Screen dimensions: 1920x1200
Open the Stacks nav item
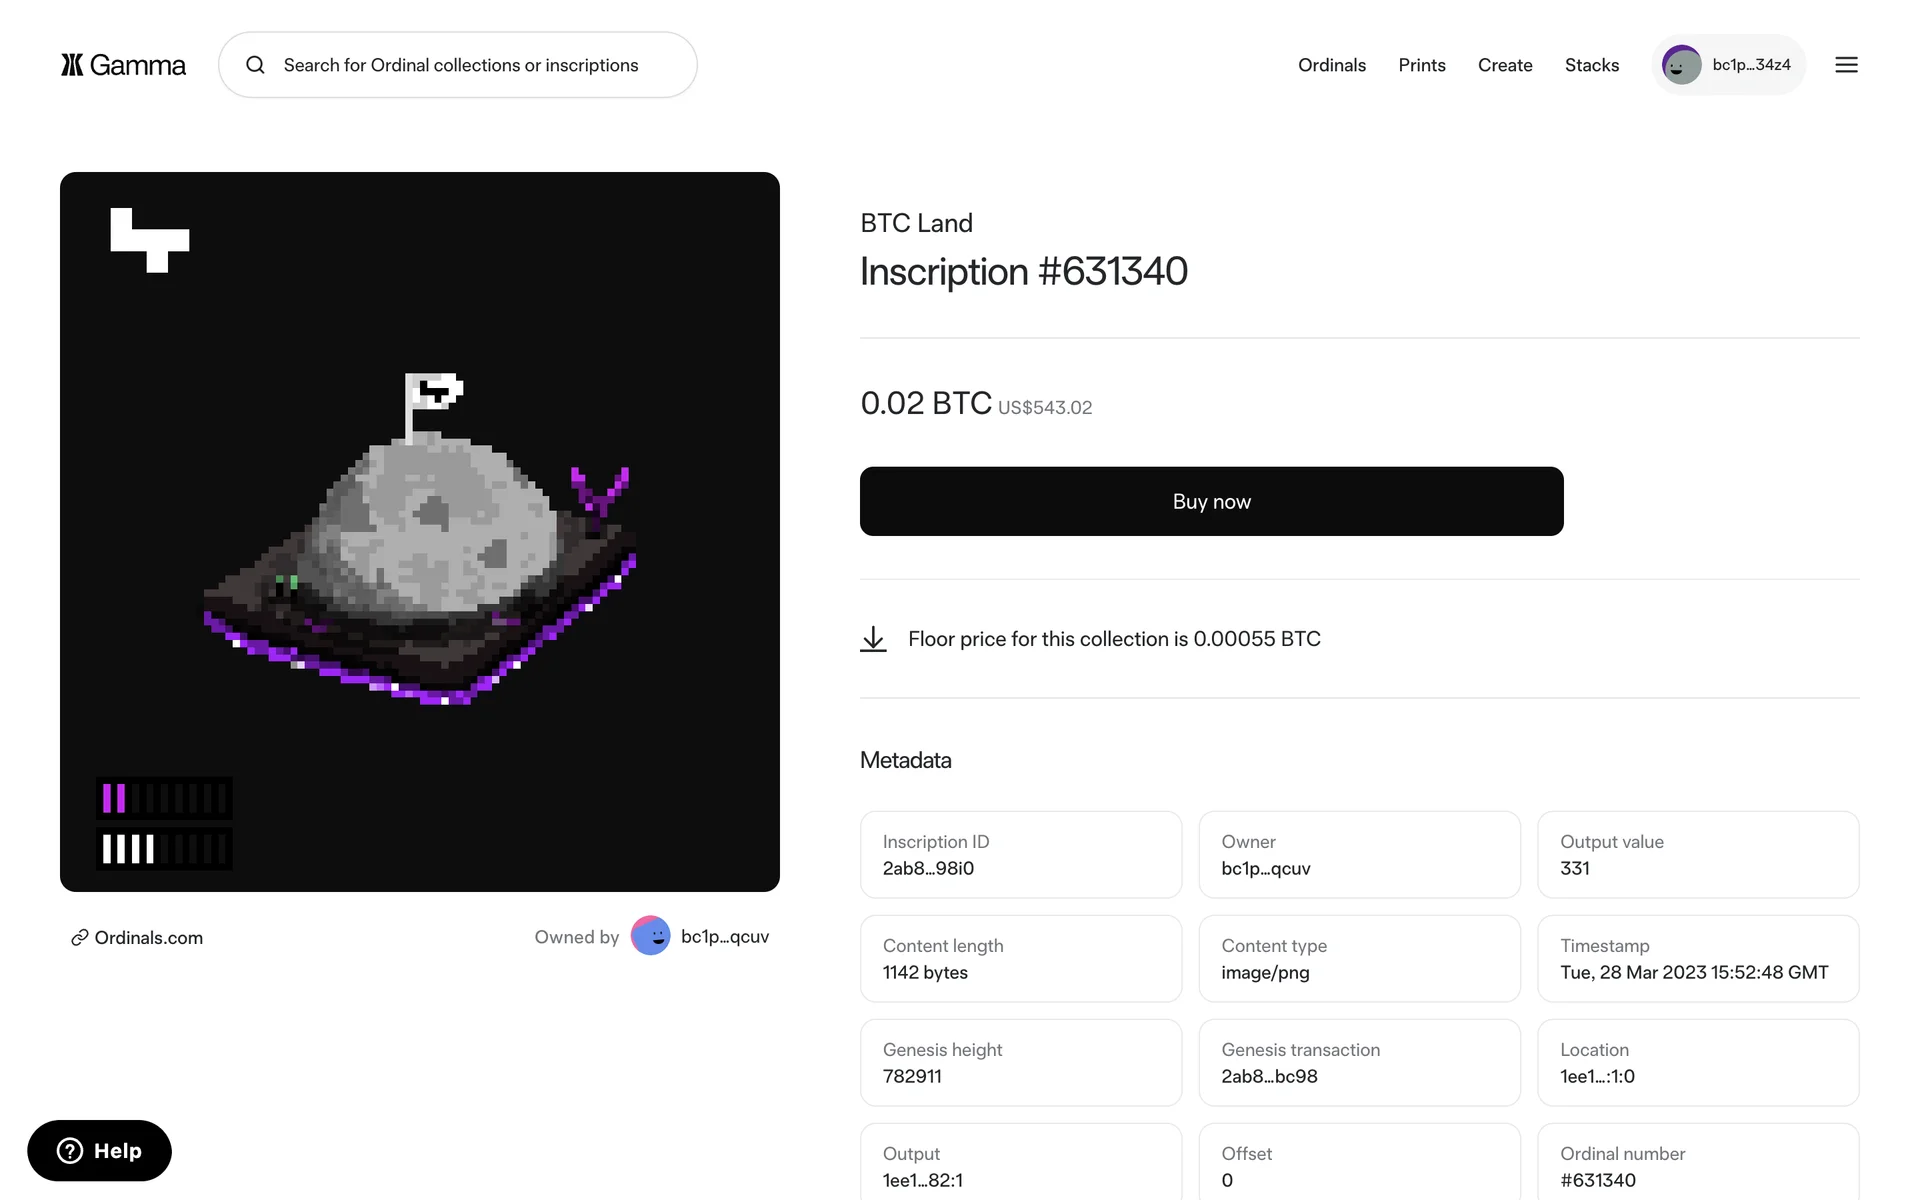coord(1591,65)
